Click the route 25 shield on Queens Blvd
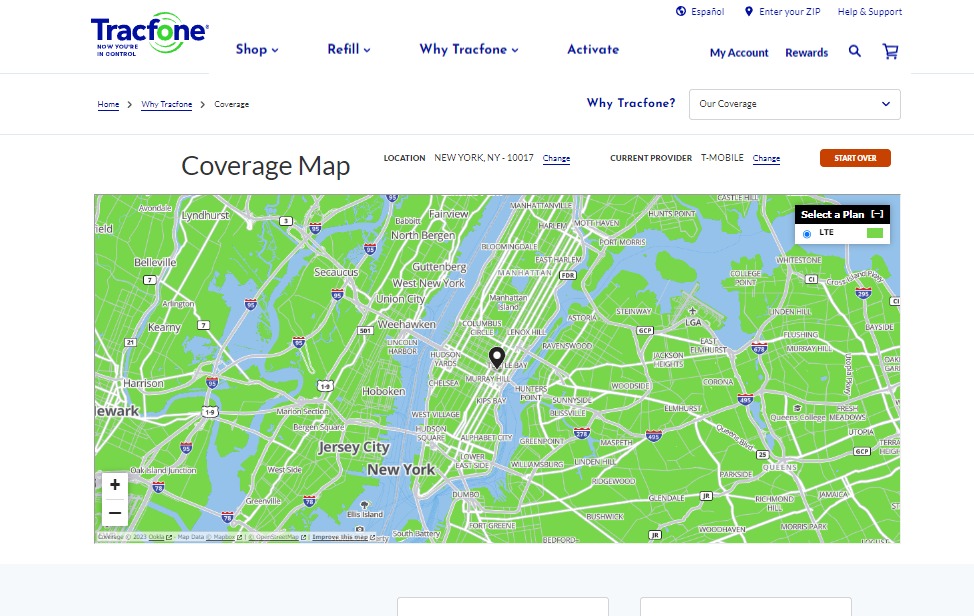 pos(763,455)
